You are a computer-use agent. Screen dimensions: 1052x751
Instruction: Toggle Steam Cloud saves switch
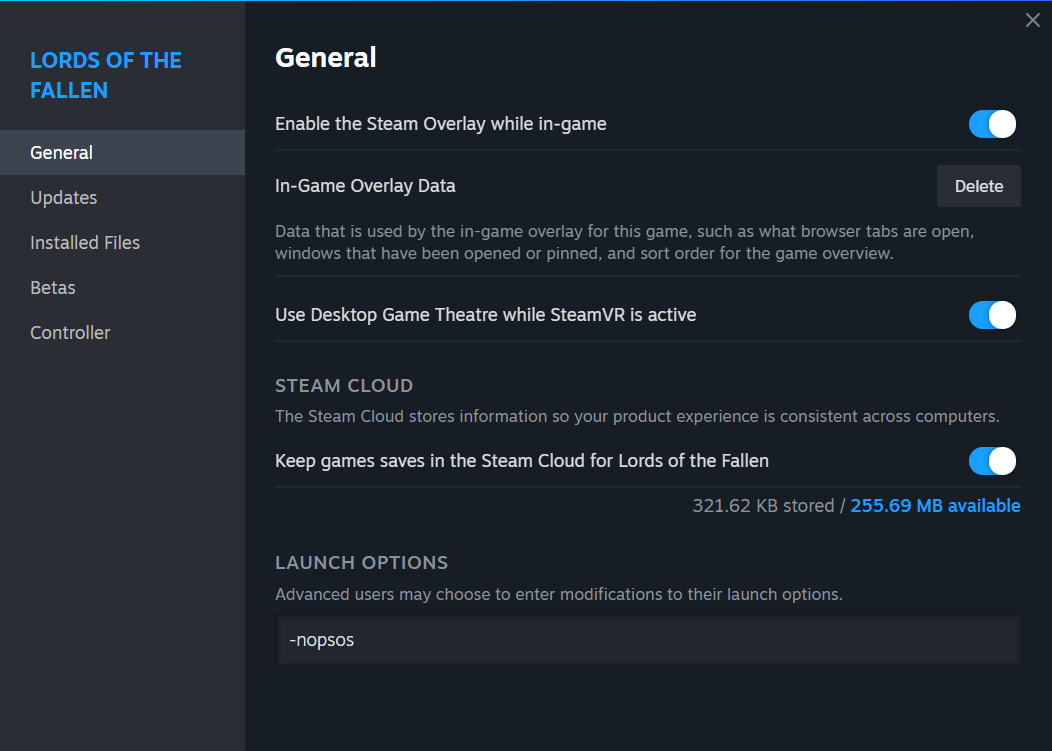coord(992,461)
